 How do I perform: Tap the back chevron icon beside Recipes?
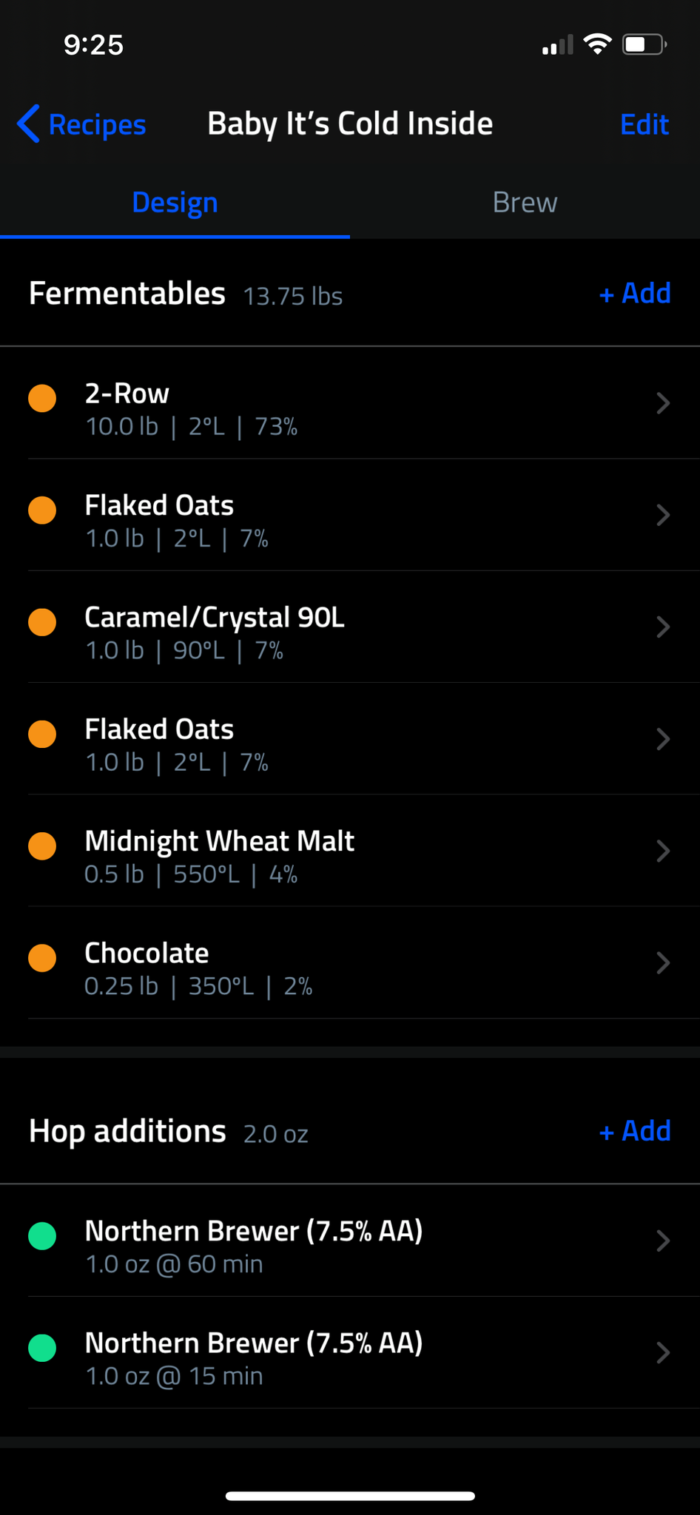pyautogui.click(x=28, y=125)
